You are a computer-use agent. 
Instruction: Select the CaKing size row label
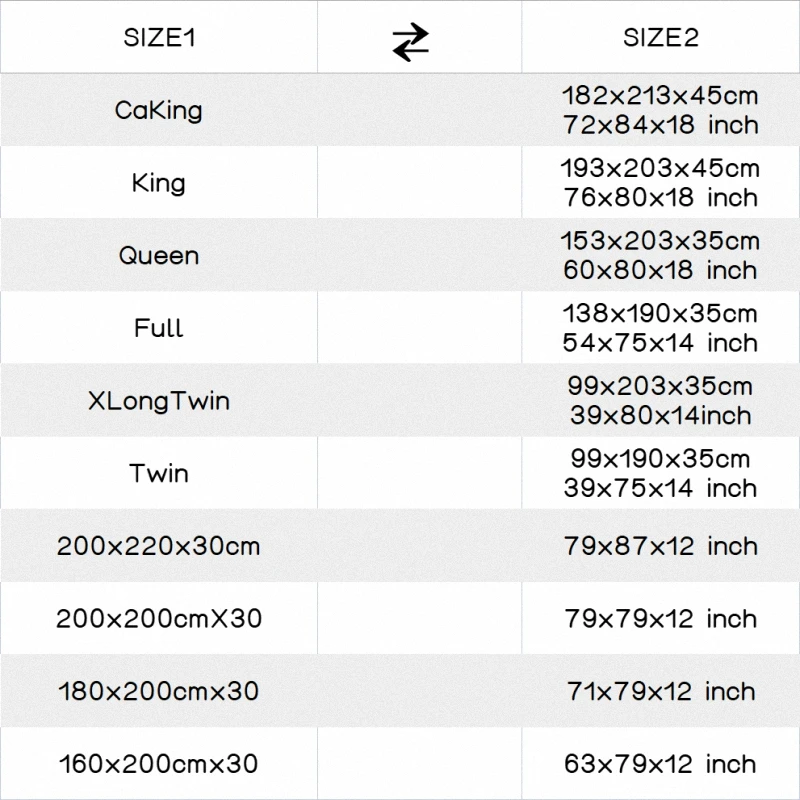click(x=159, y=110)
